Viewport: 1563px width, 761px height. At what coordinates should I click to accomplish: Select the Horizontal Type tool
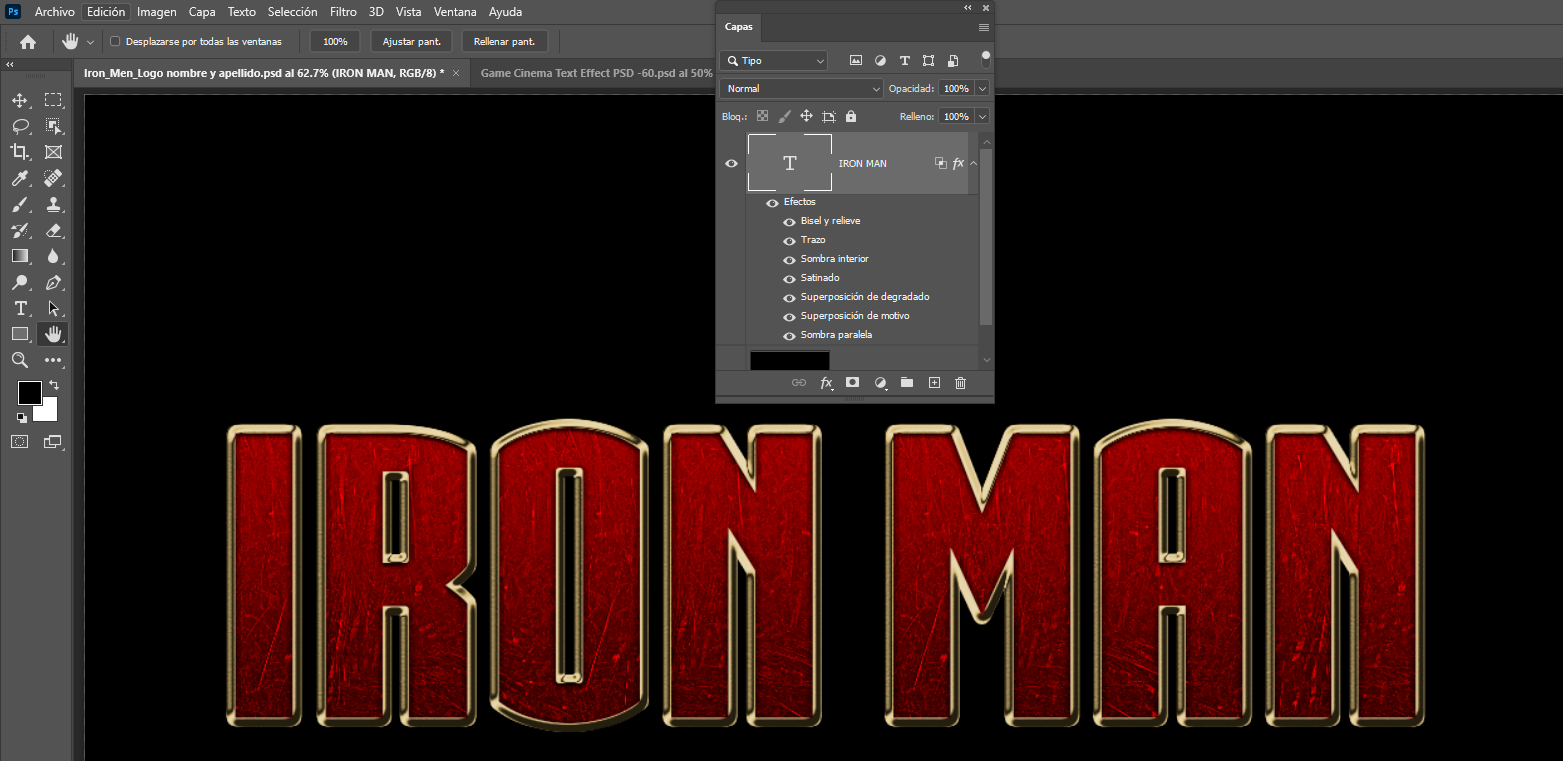click(20, 308)
